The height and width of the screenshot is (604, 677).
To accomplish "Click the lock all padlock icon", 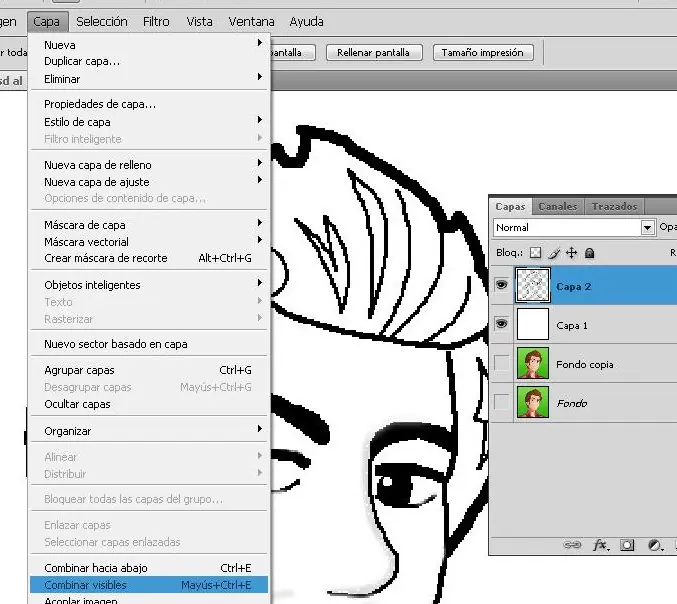I will click(589, 253).
